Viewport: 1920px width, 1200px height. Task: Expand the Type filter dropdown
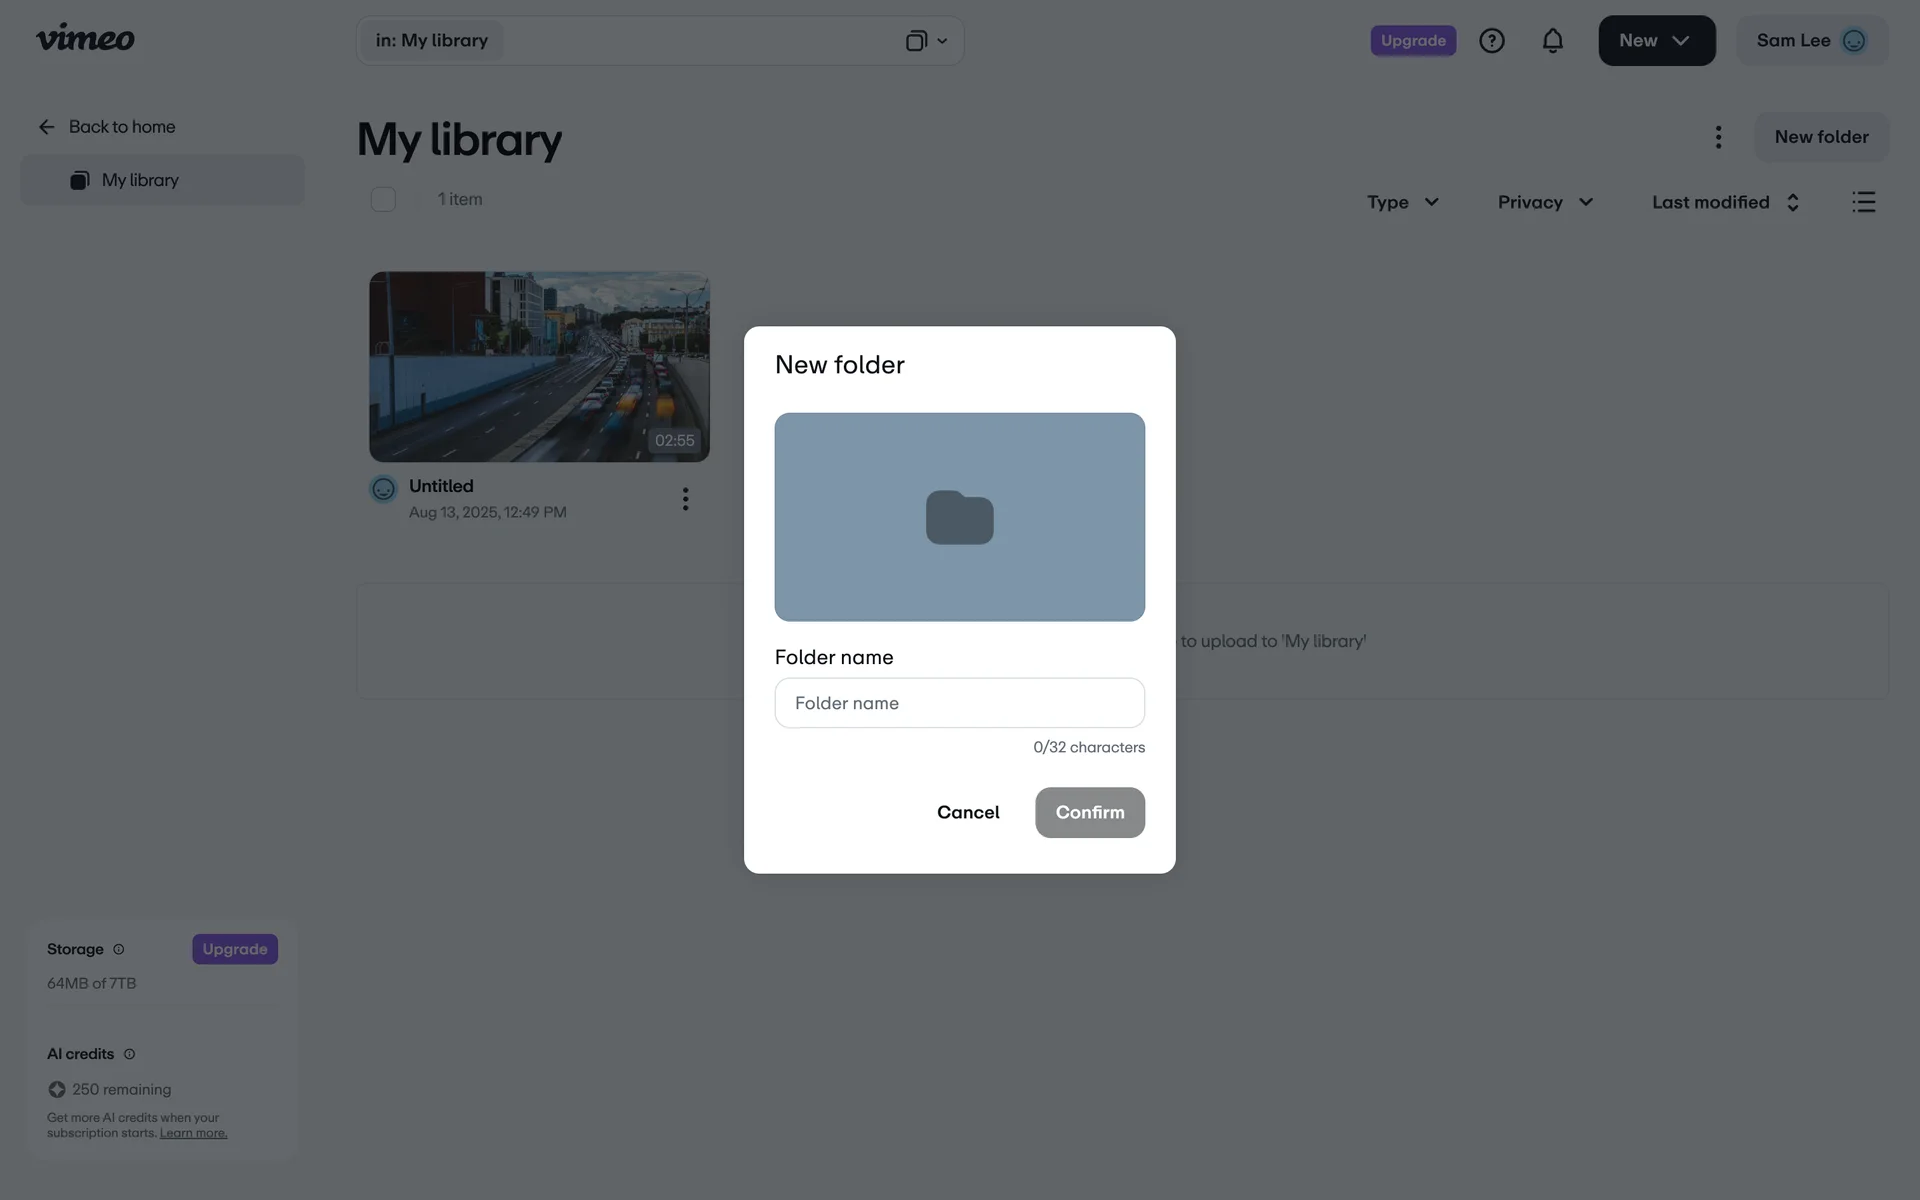(x=1402, y=202)
